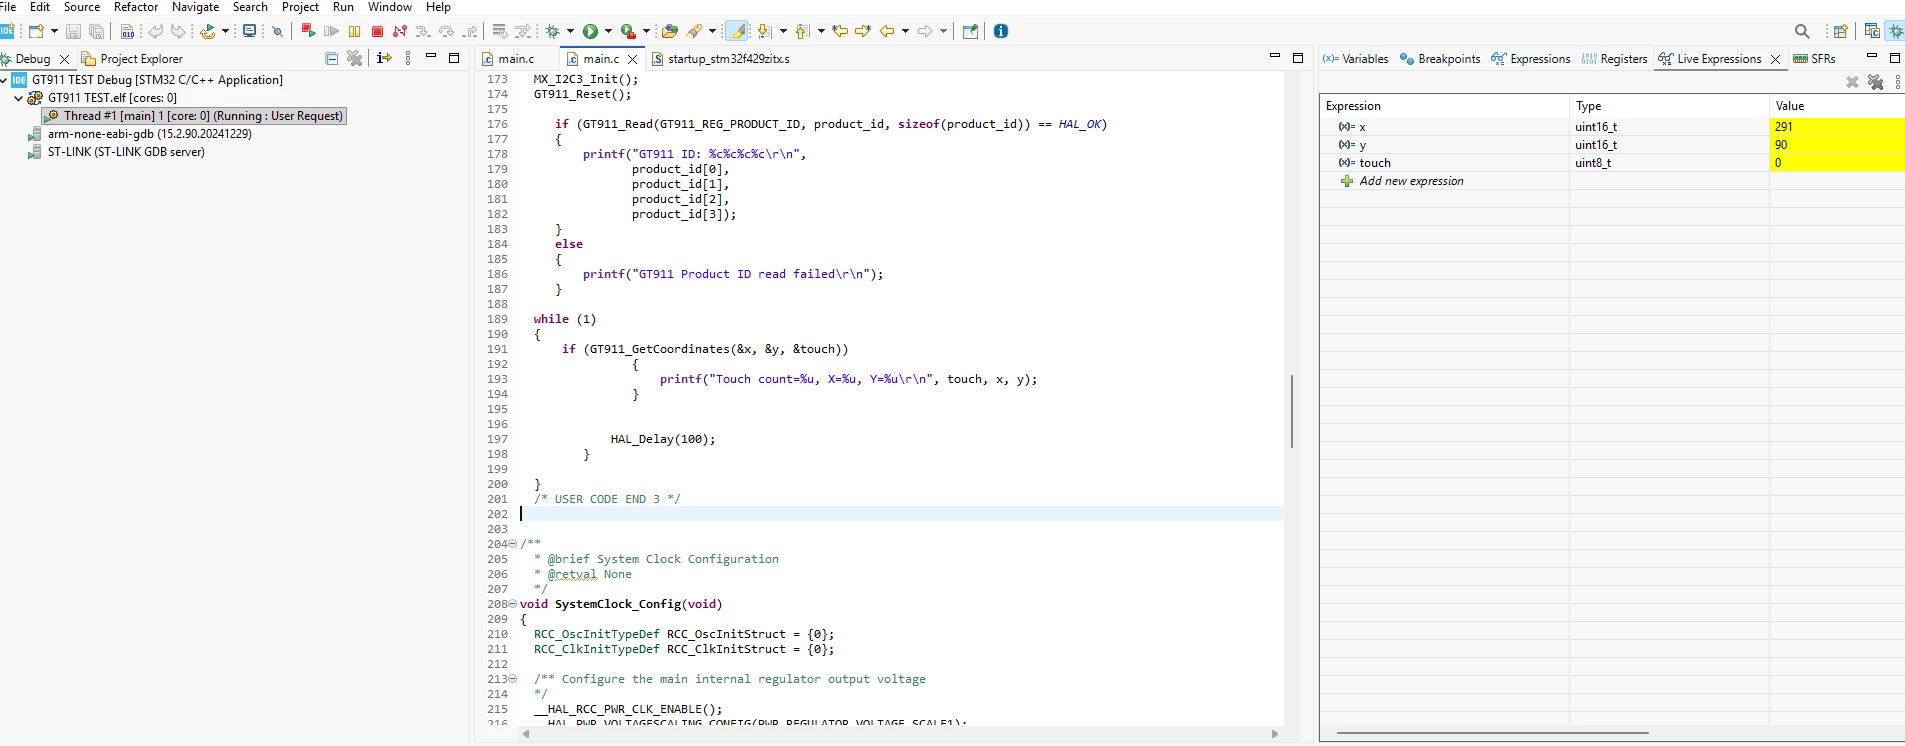The height and width of the screenshot is (746, 1905).
Task: Collapse the GT911 TEST.elf tree node
Action: (x=18, y=98)
